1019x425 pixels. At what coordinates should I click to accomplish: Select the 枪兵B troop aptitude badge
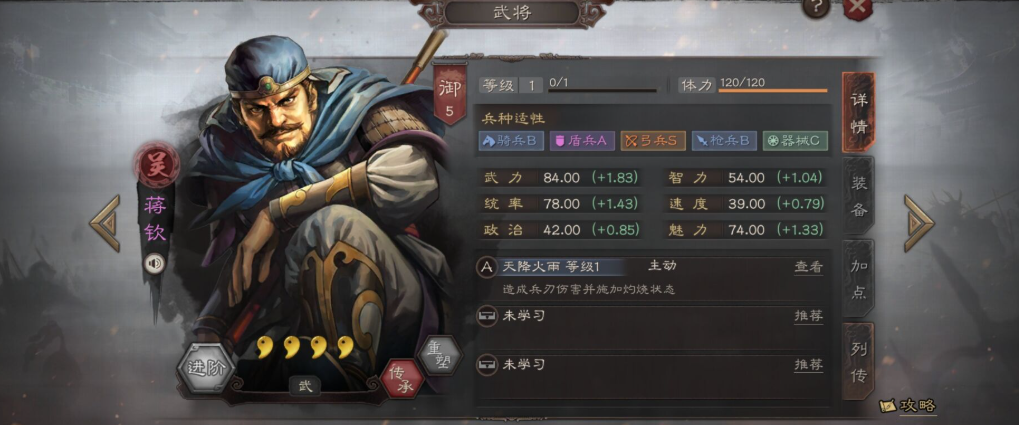(724, 140)
